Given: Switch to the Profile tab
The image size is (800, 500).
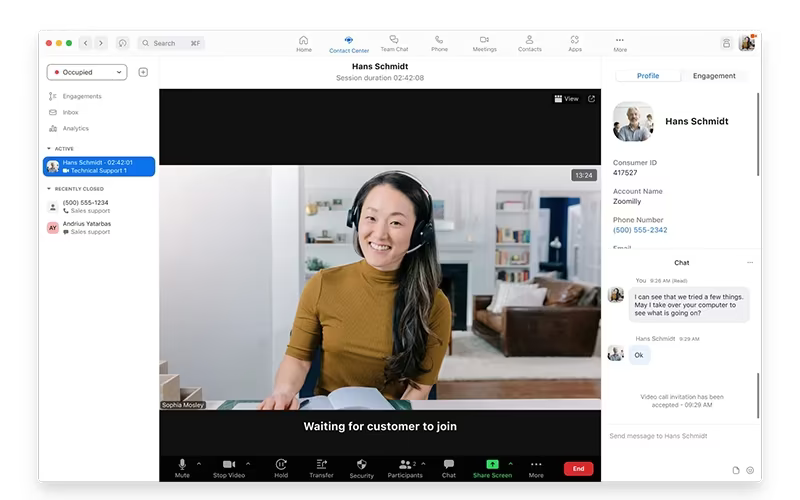Looking at the screenshot, I should point(648,76).
